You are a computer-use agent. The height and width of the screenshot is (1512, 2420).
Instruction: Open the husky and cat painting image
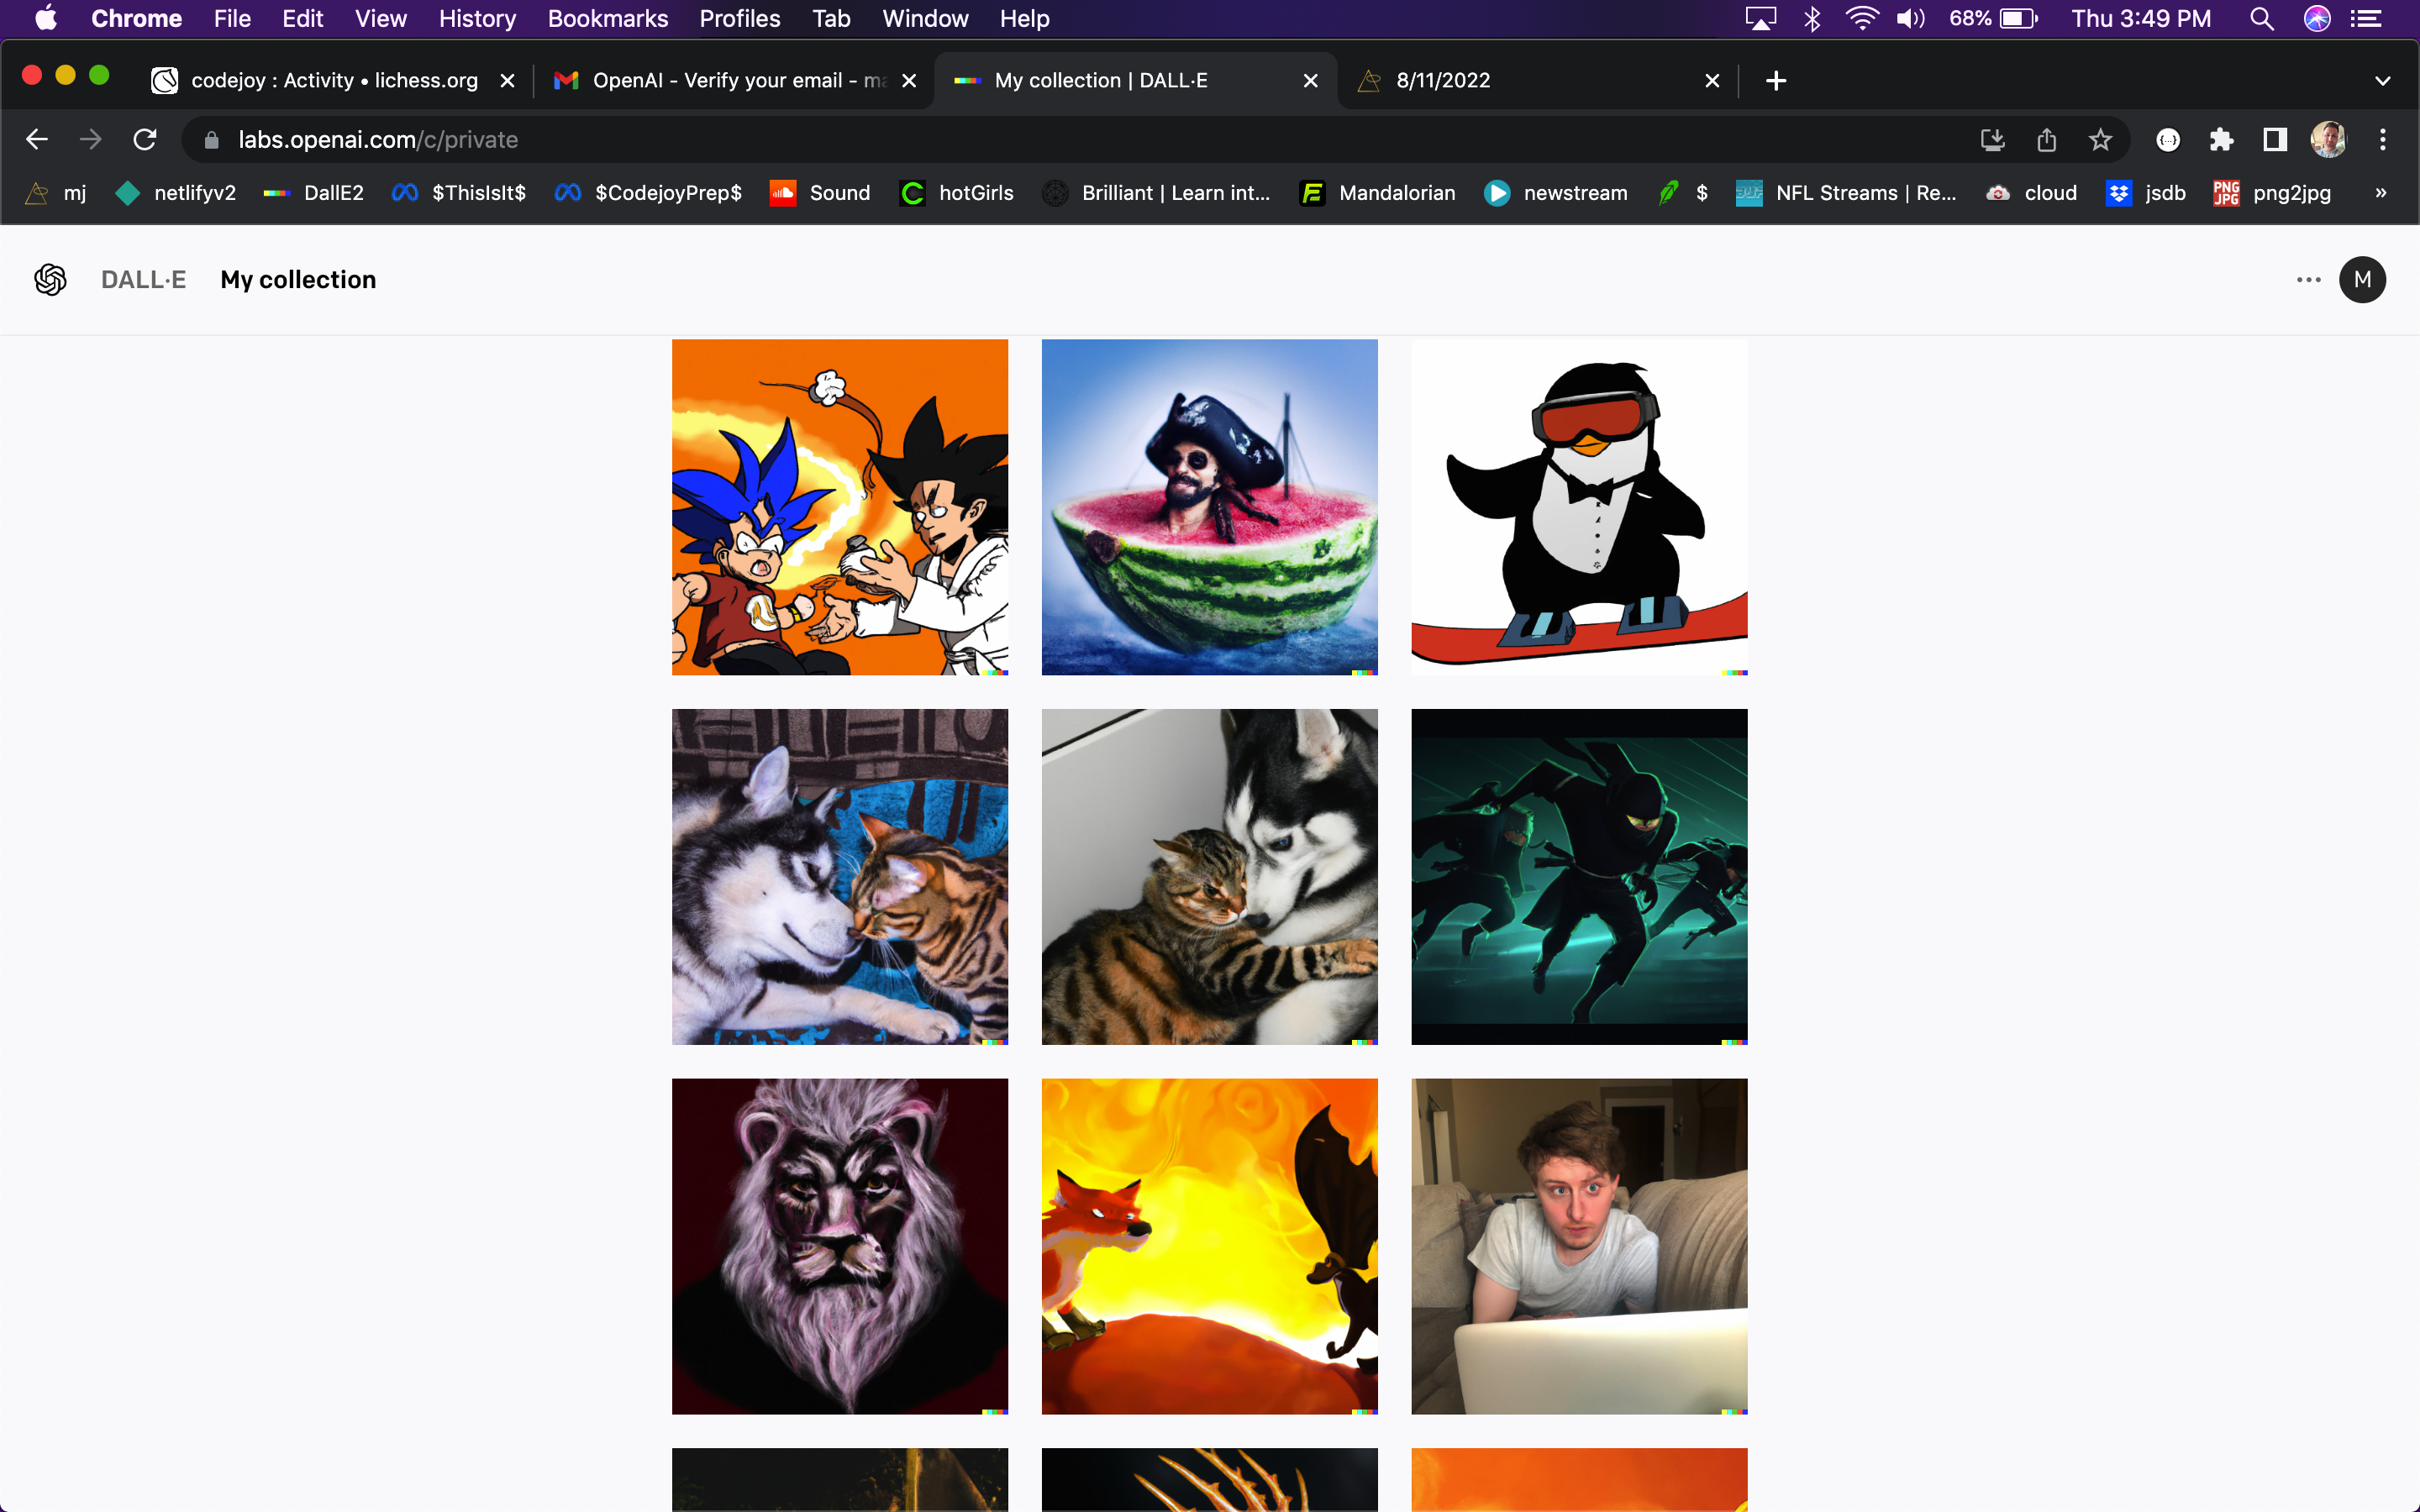840,877
